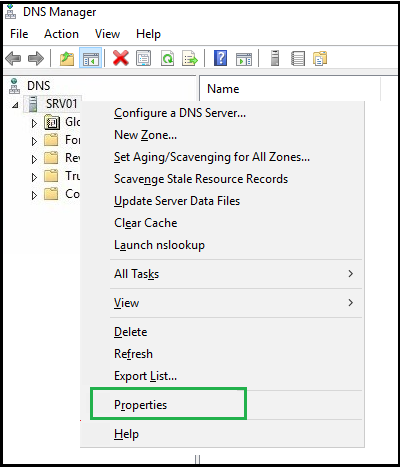Click the blue question mark Help icon
Screen dimensions: 400x467
pos(221,58)
